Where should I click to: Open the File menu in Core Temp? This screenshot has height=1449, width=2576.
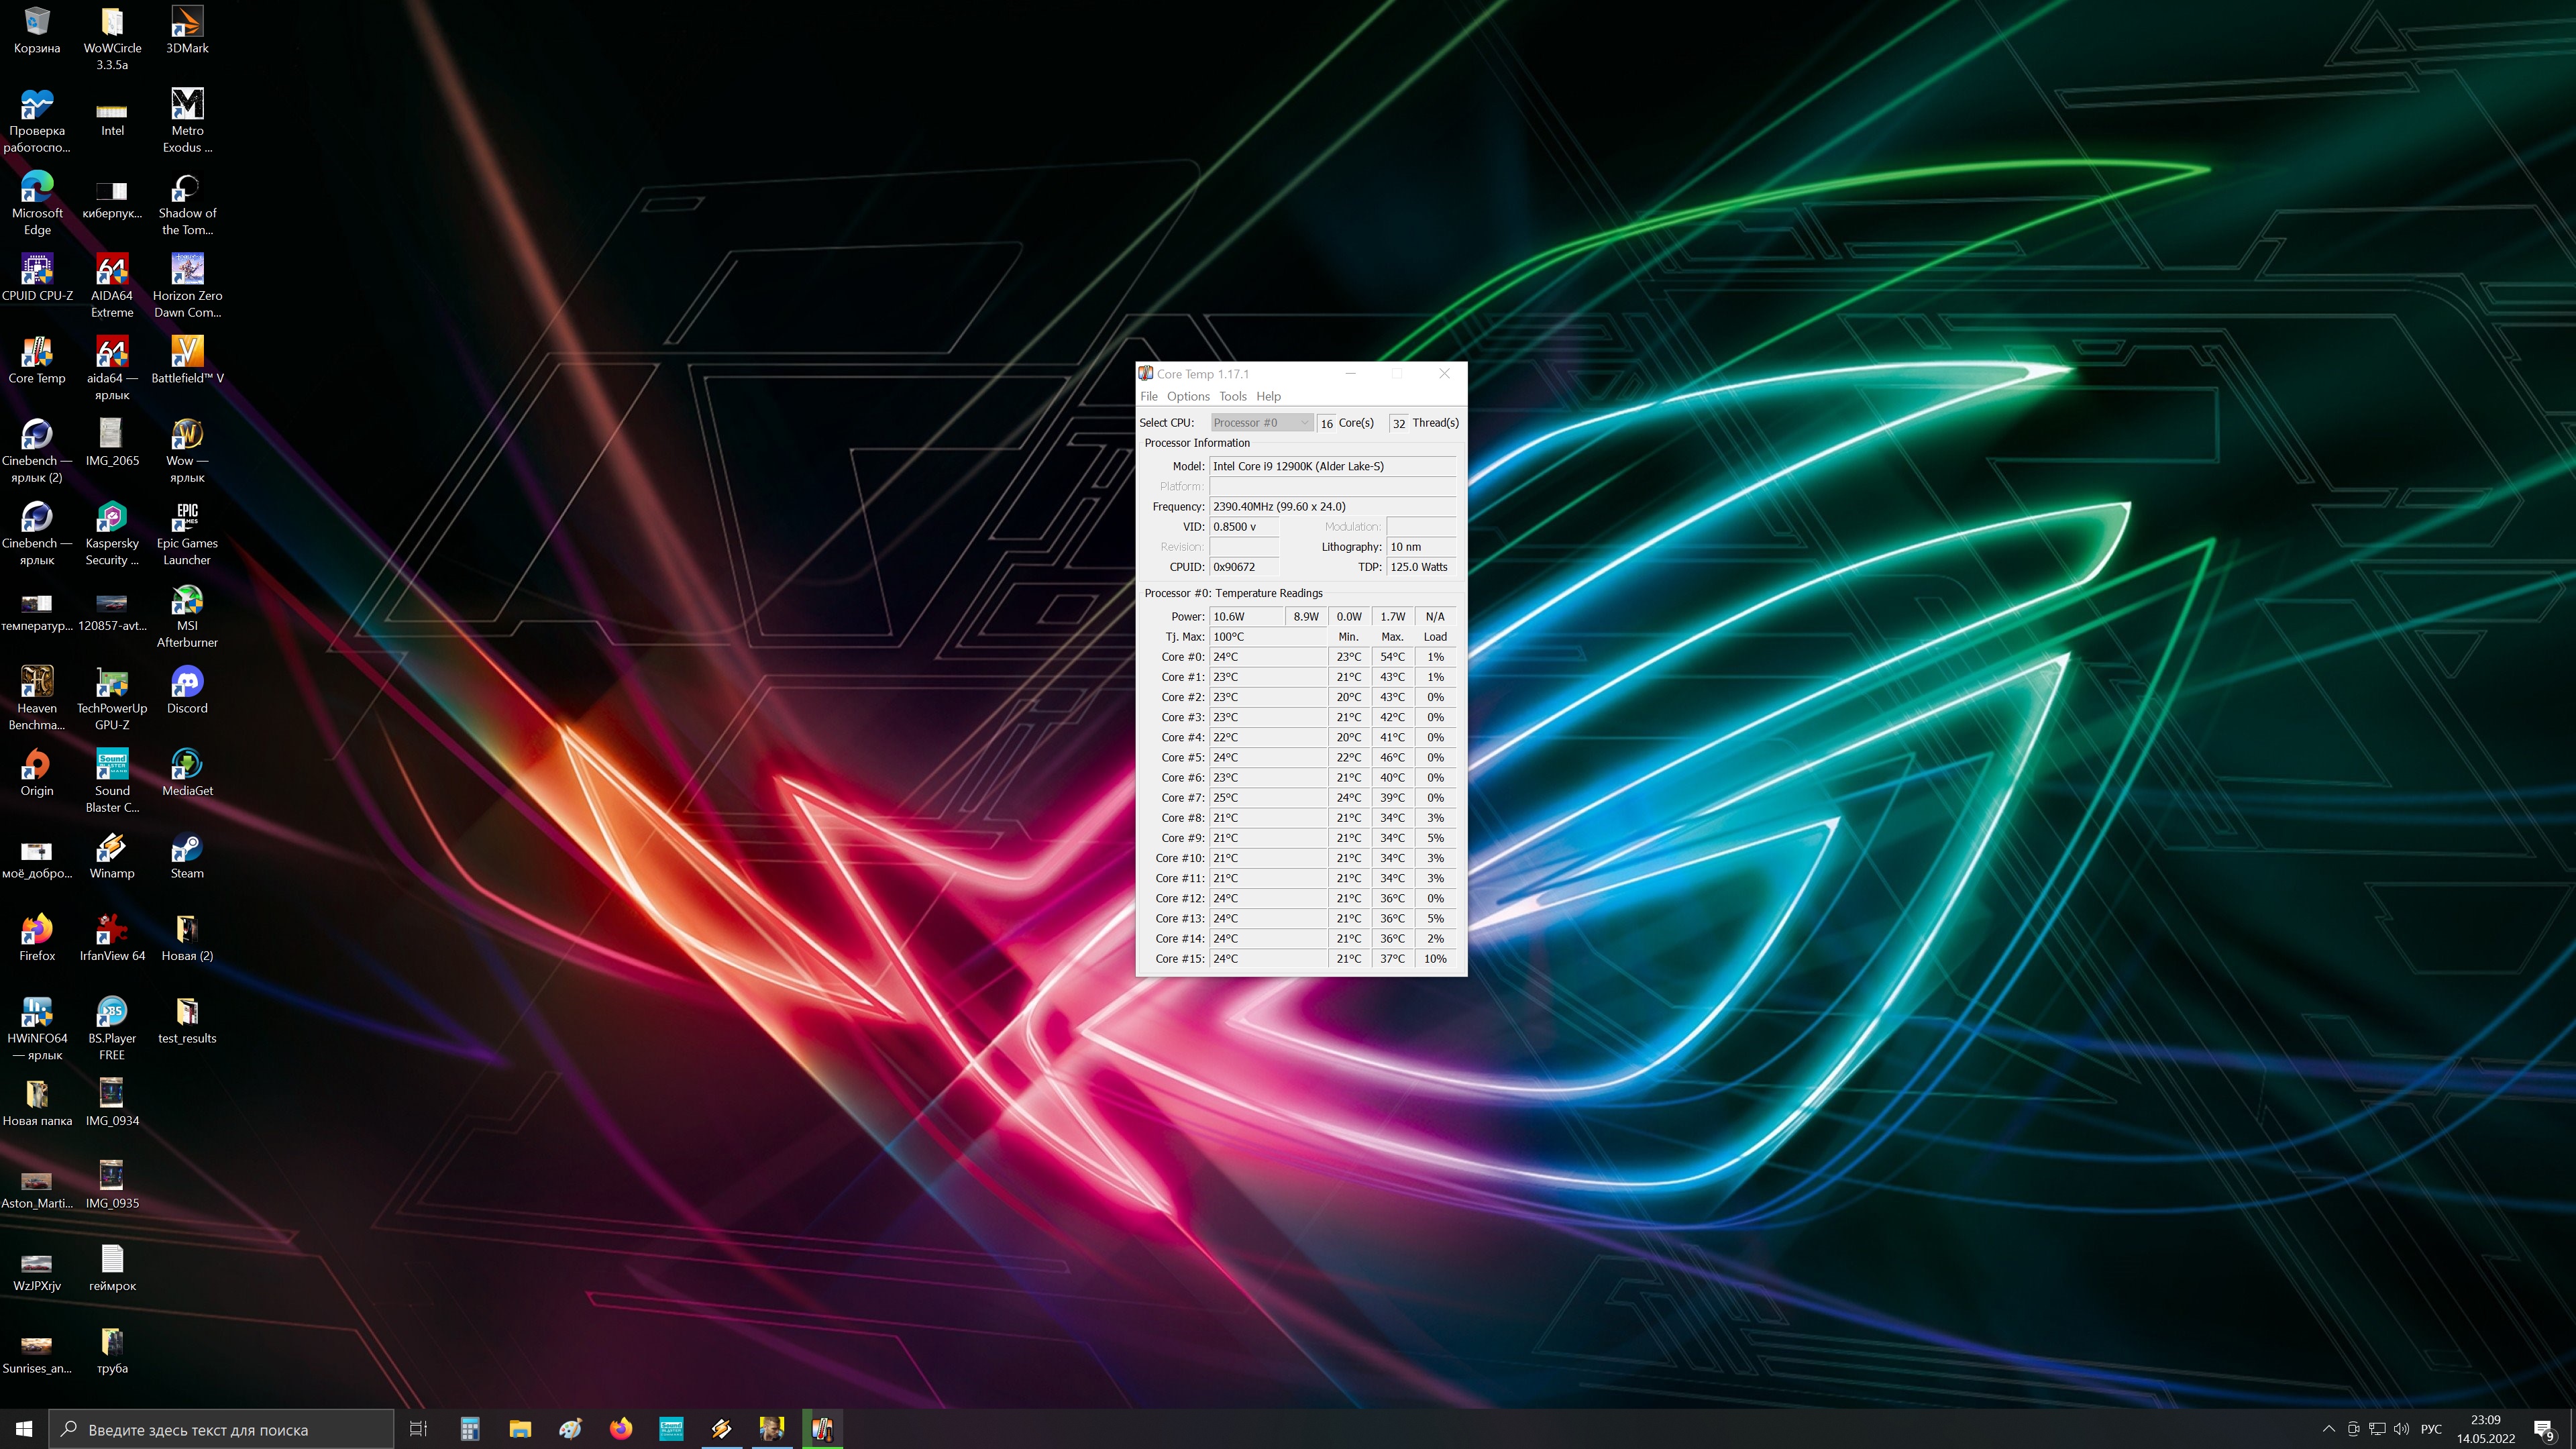coord(1149,397)
